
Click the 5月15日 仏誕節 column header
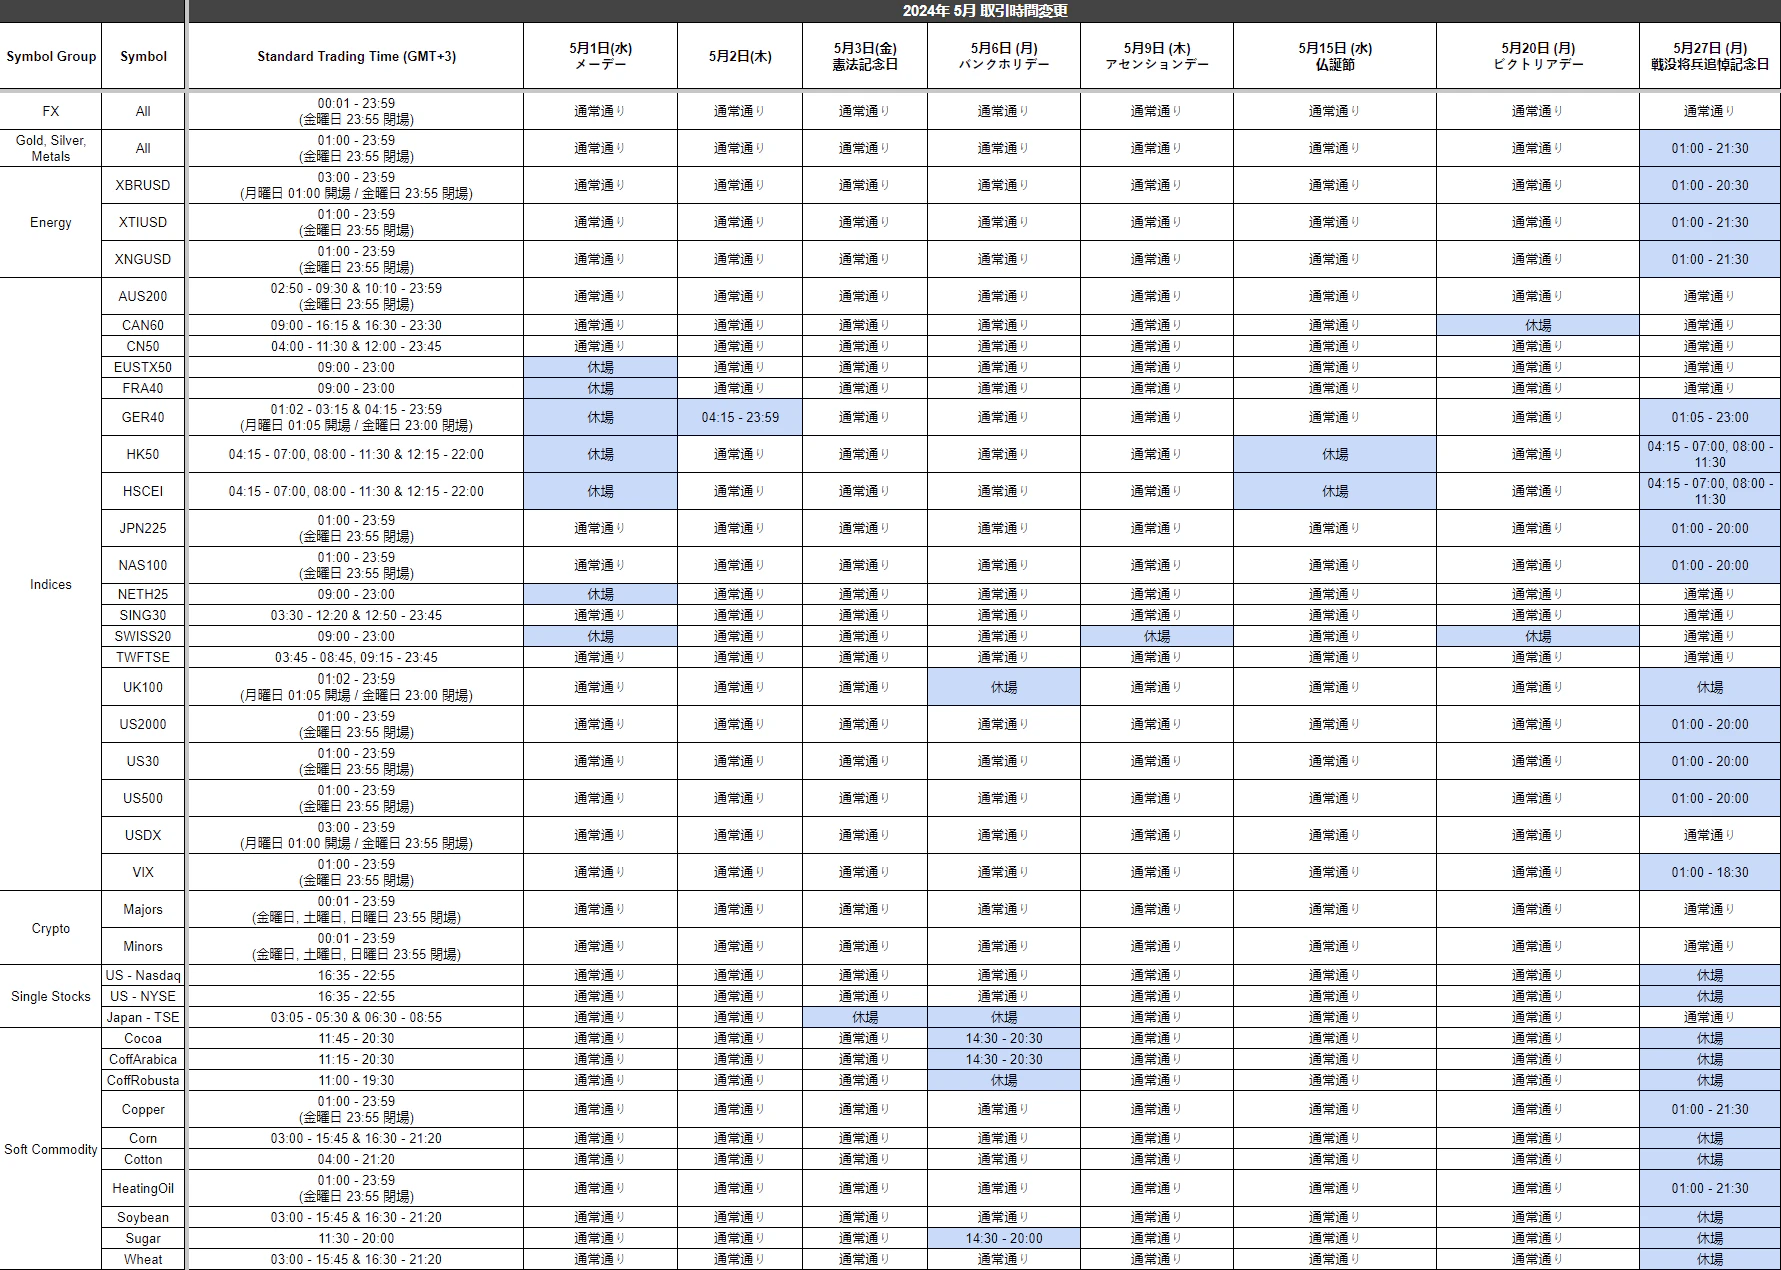[x=1334, y=56]
